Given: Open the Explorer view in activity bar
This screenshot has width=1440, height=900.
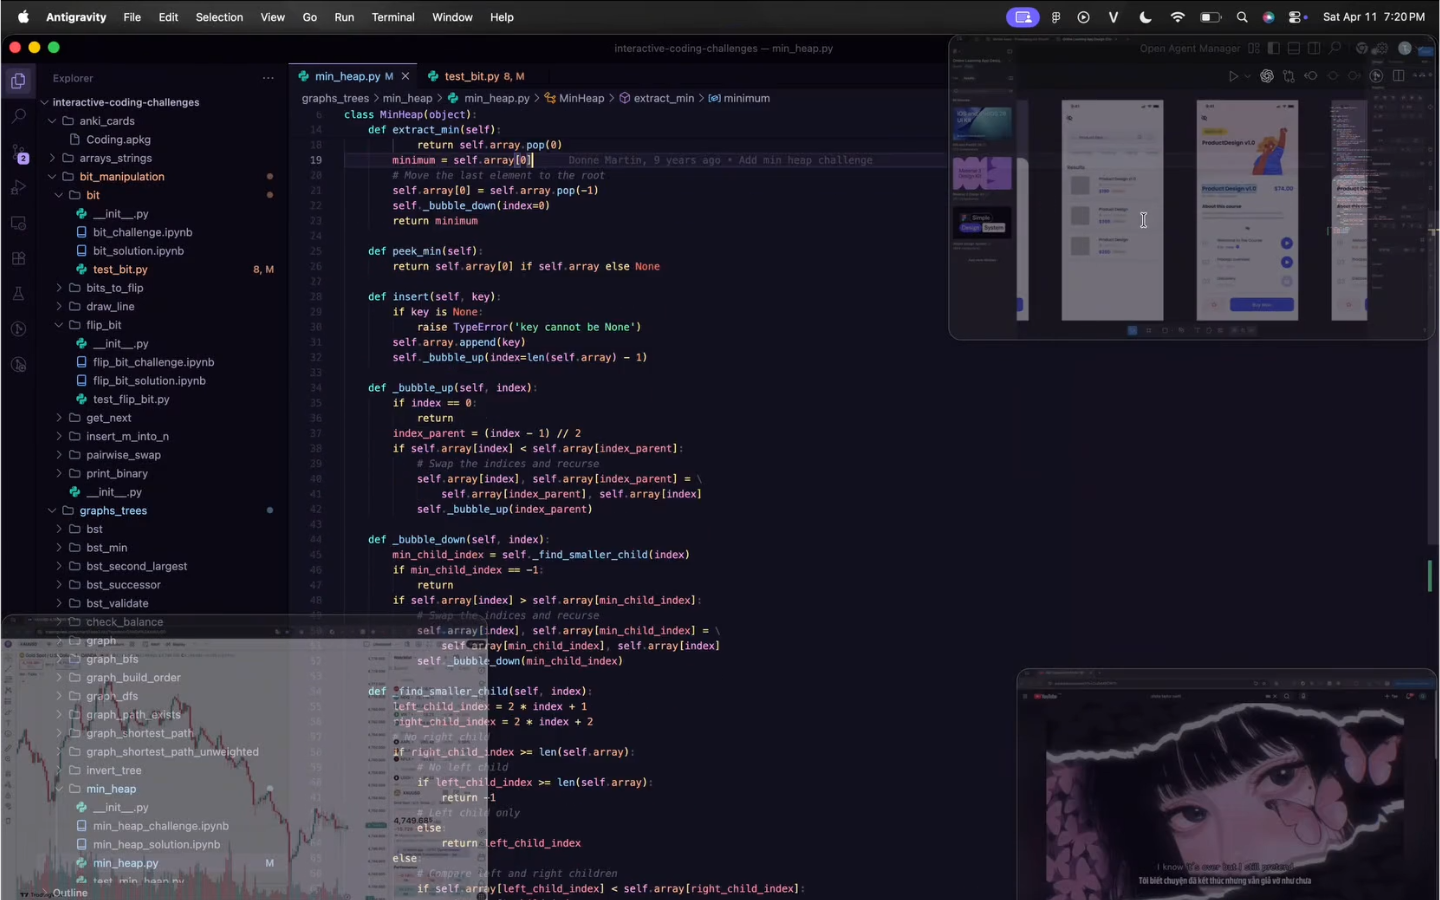Looking at the screenshot, I should [x=18, y=81].
